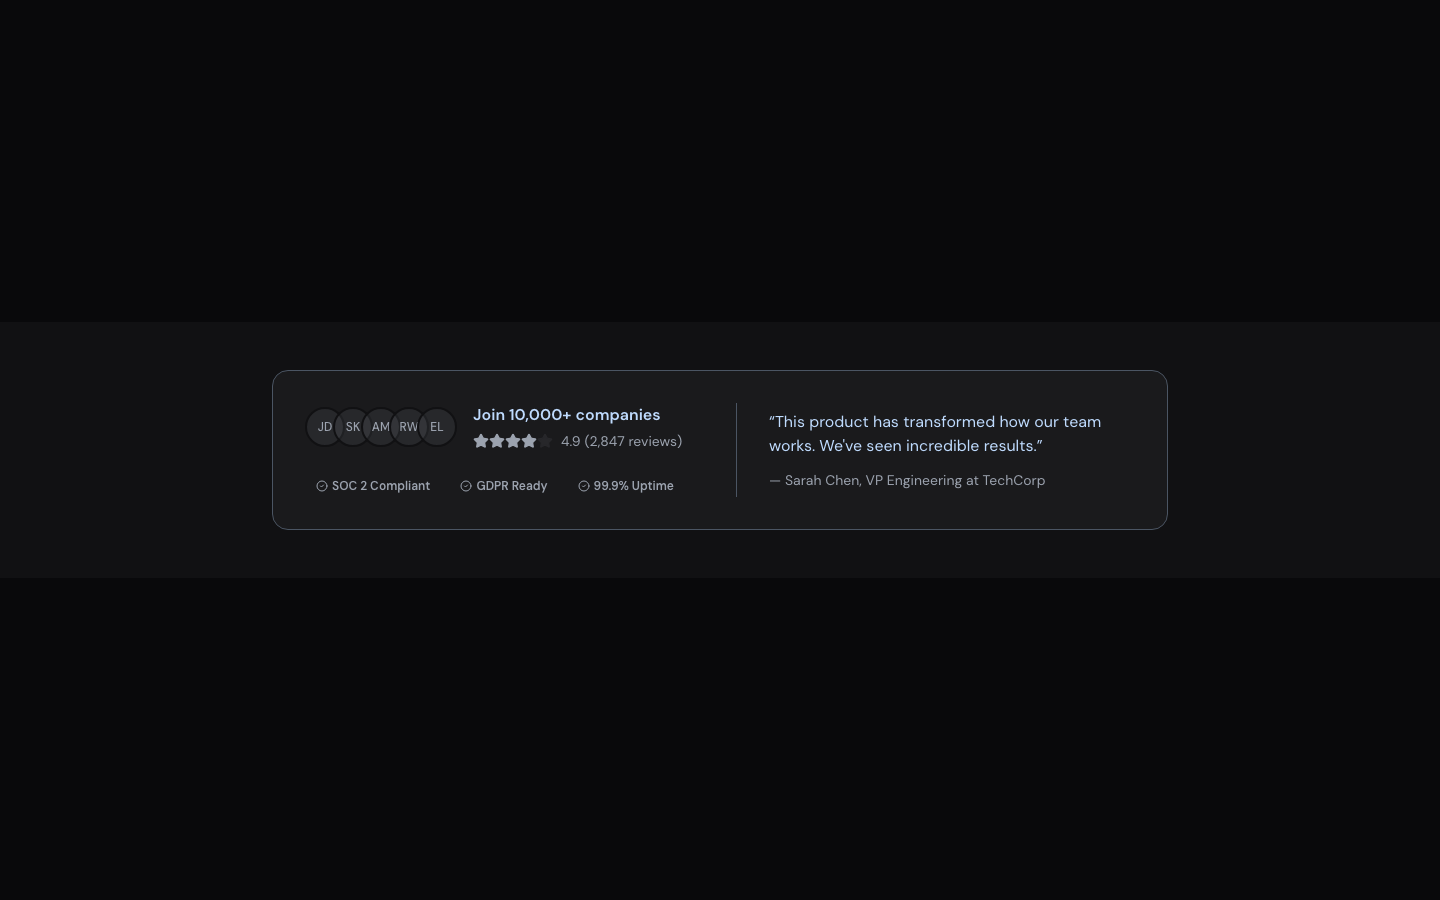Click Sarah Chen's testimonial quote
The width and height of the screenshot is (1440, 900).
click(x=934, y=434)
